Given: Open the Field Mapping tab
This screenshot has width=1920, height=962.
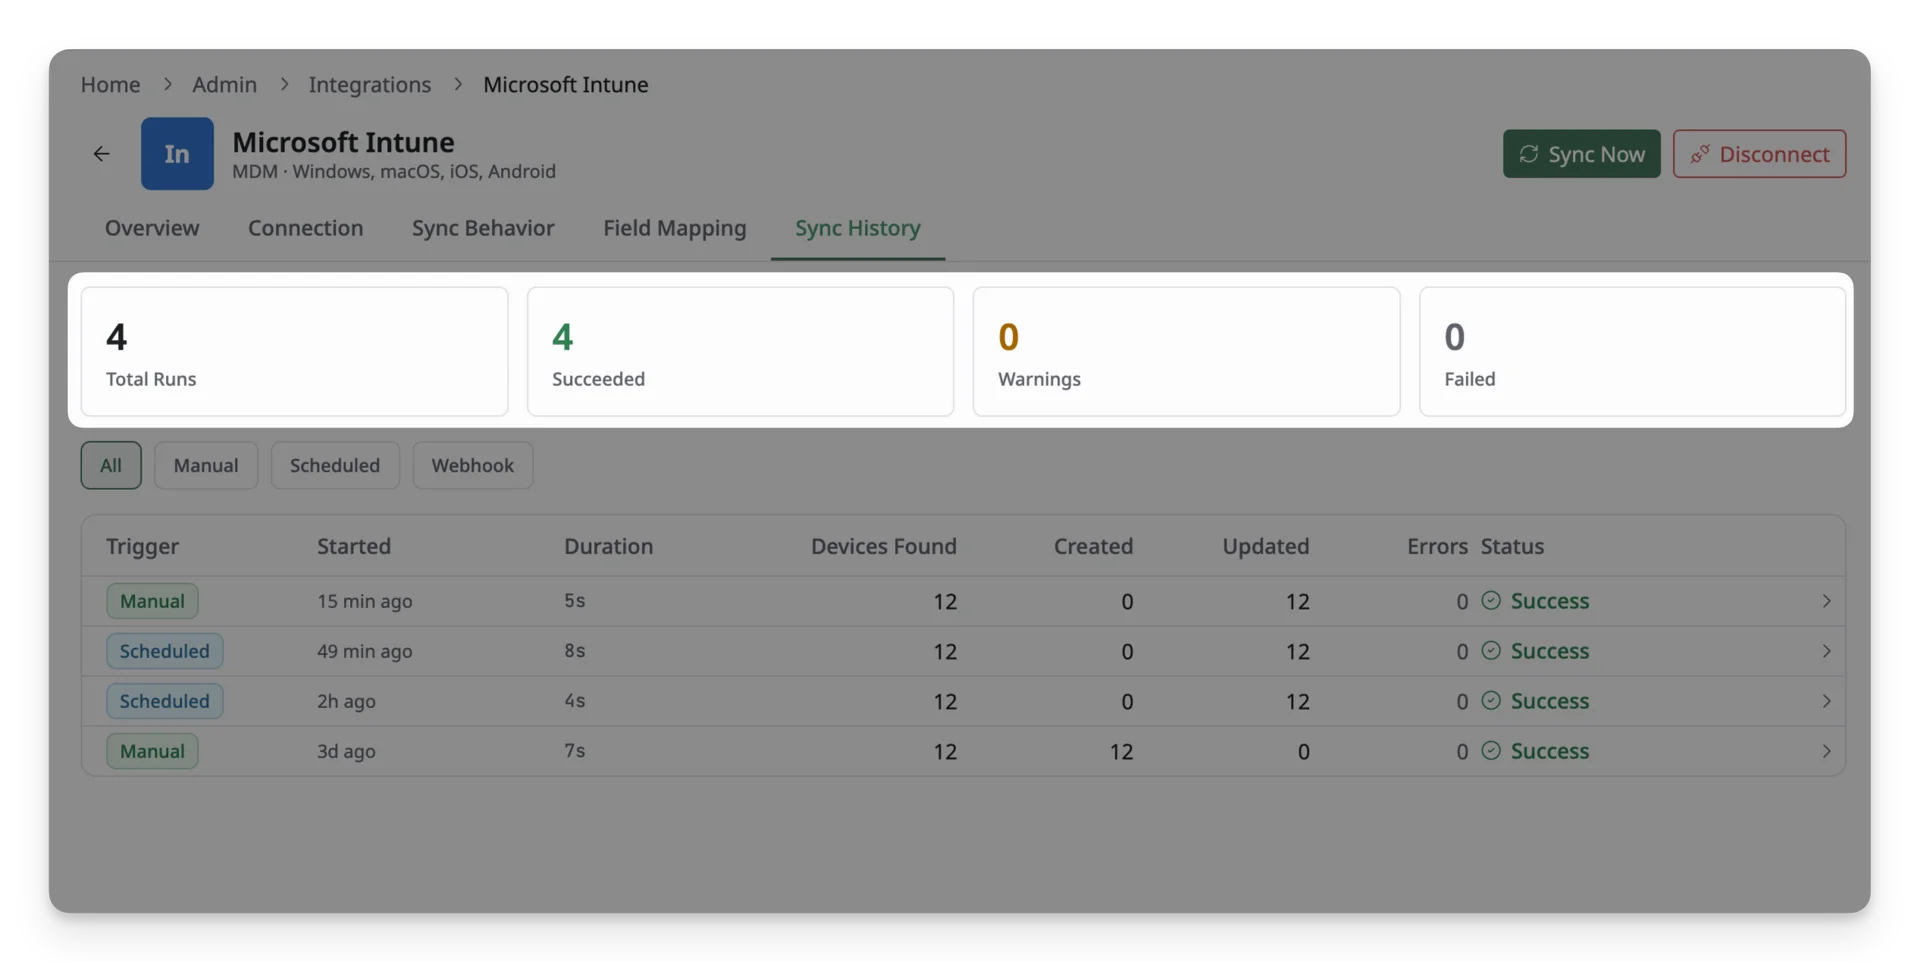Looking at the screenshot, I should [675, 228].
